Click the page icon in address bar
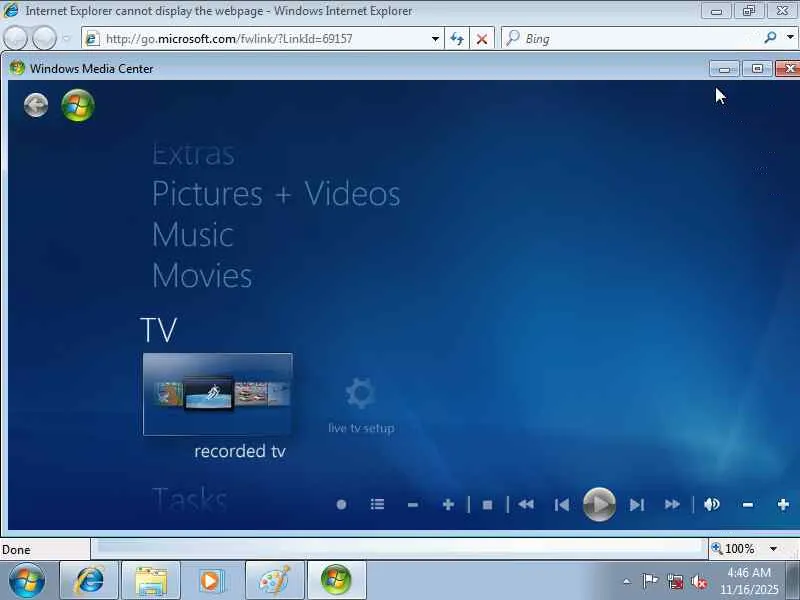Screen dimensions: 800x600 coord(92,39)
